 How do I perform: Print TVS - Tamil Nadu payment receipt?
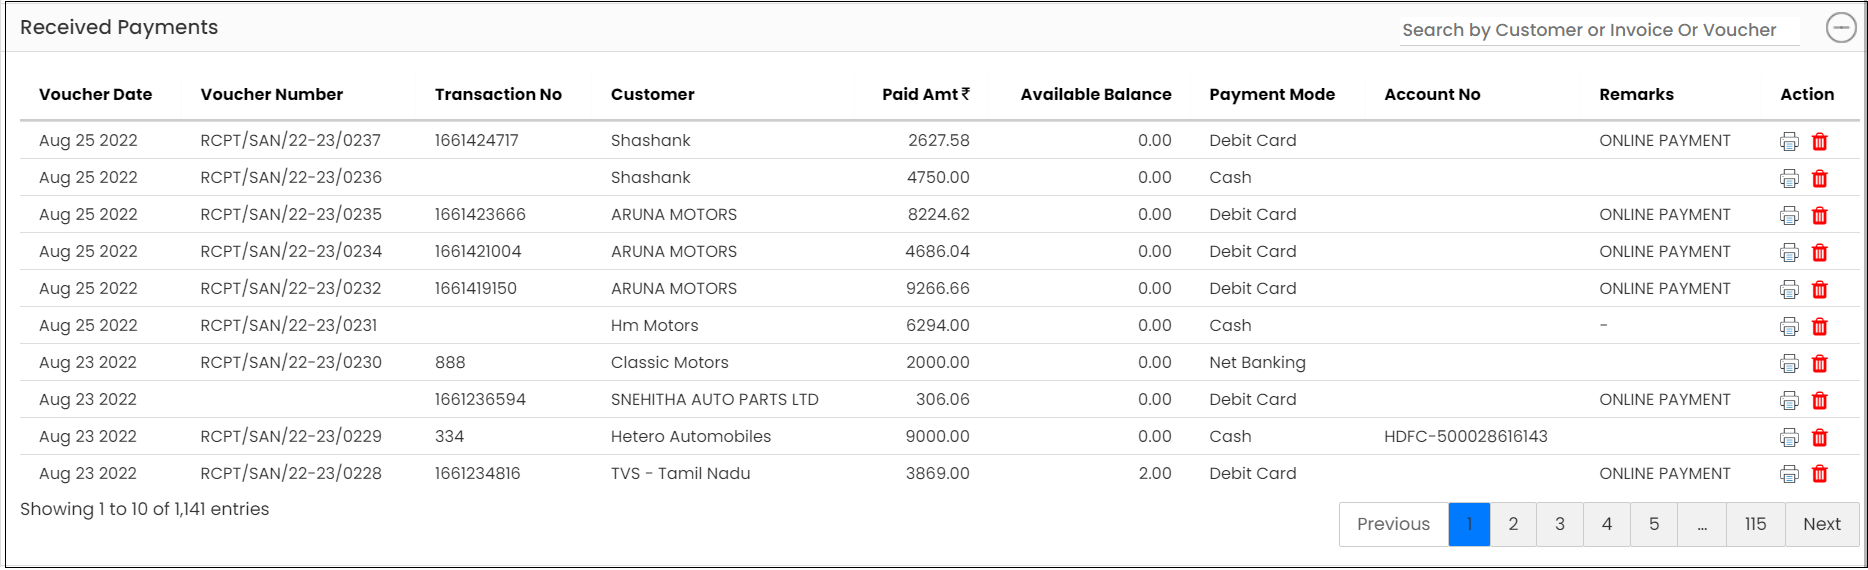point(1789,474)
